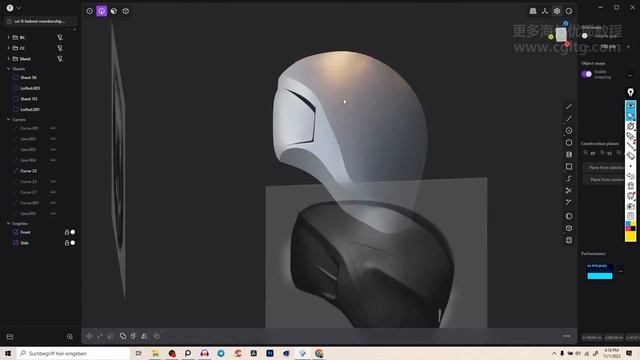
Task: Click the orientation cube gizmo
Action: [x=561, y=34]
